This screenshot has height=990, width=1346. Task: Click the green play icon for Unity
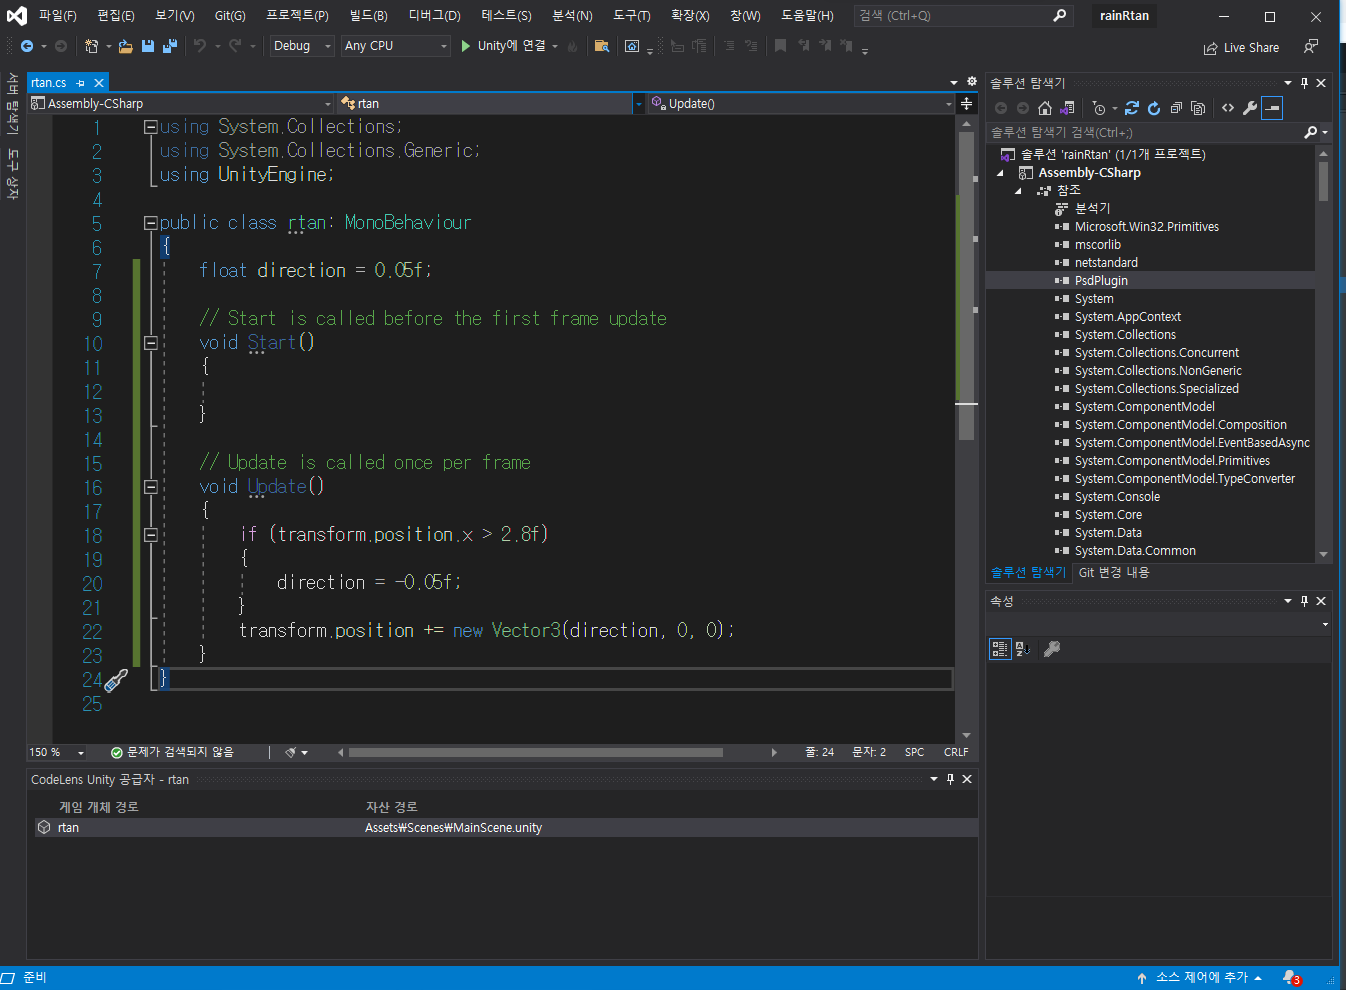pos(466,46)
